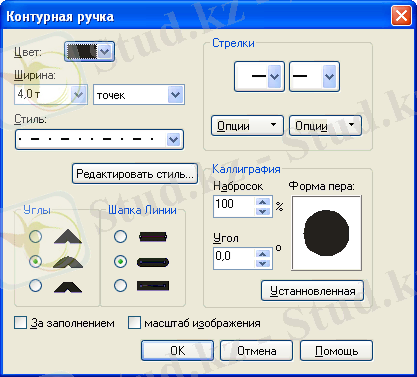Enable the За заполнением checkbox
Viewport: 417px width, 377px height.
21,323
